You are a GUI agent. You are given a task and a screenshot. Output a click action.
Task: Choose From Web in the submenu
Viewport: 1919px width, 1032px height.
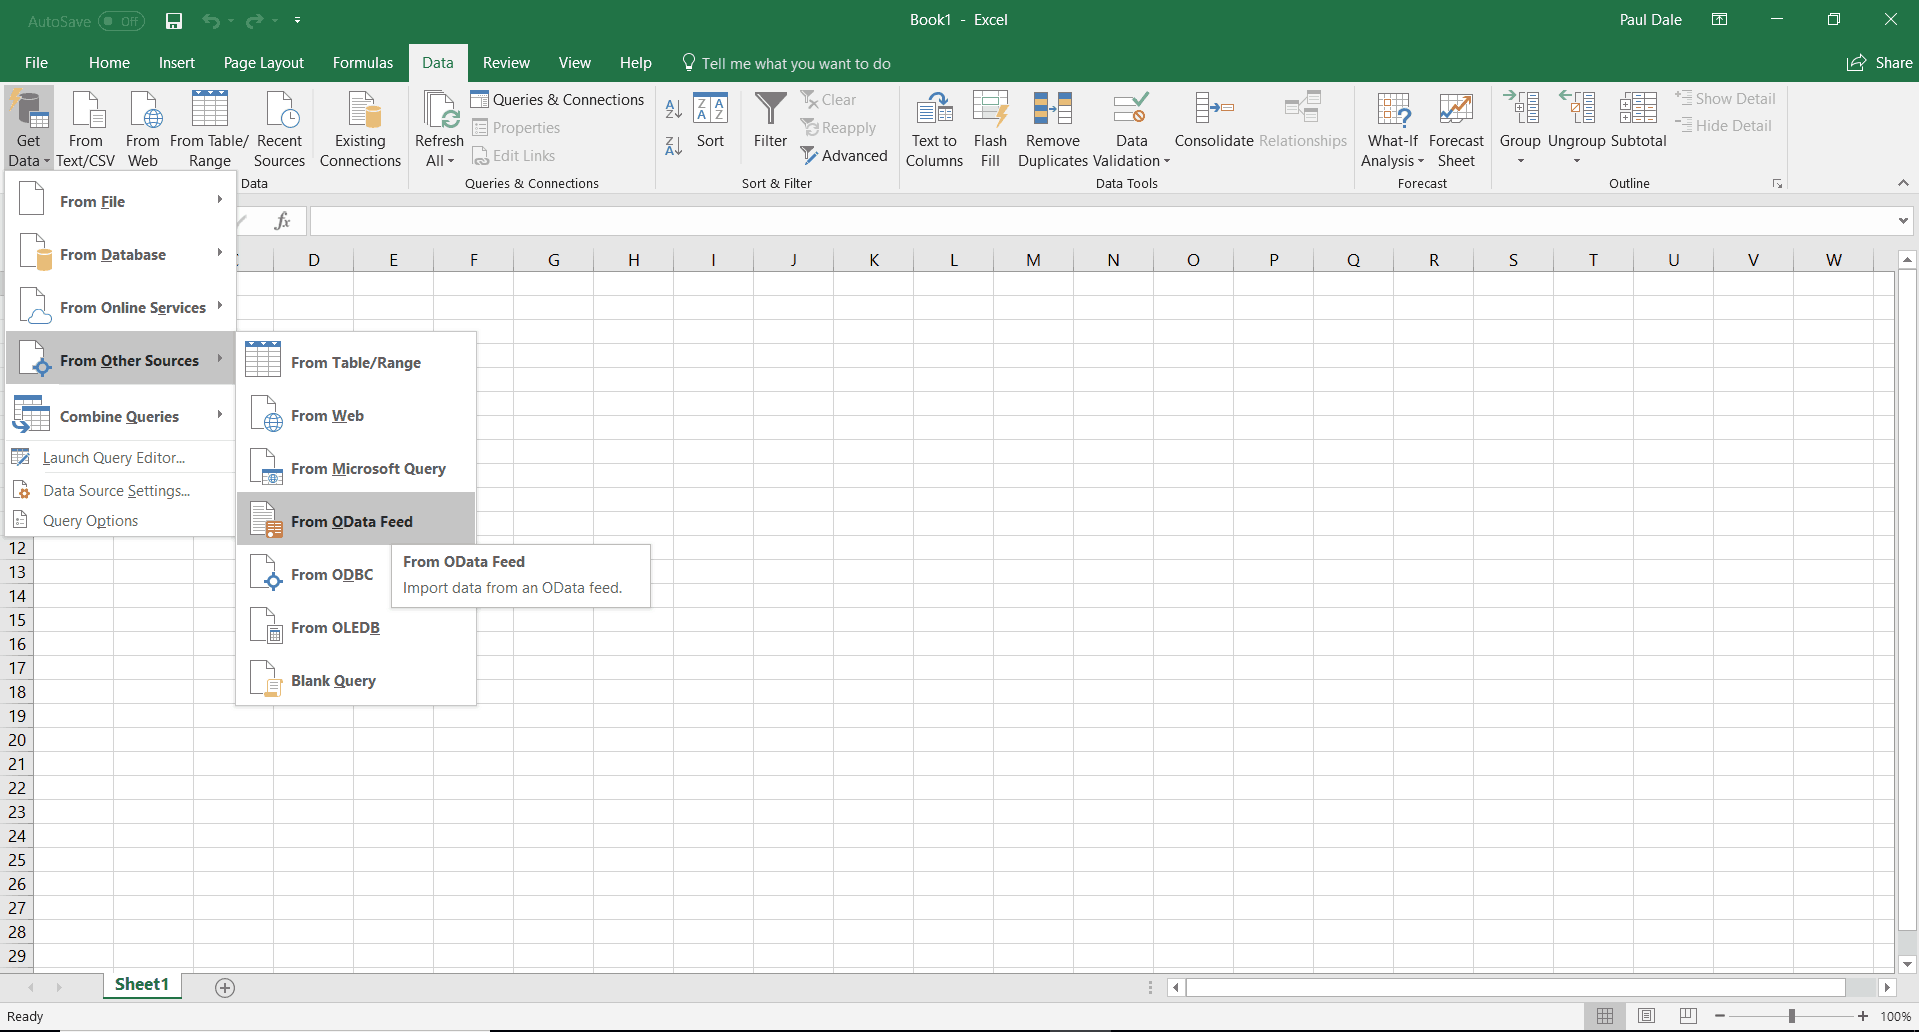click(x=356, y=415)
